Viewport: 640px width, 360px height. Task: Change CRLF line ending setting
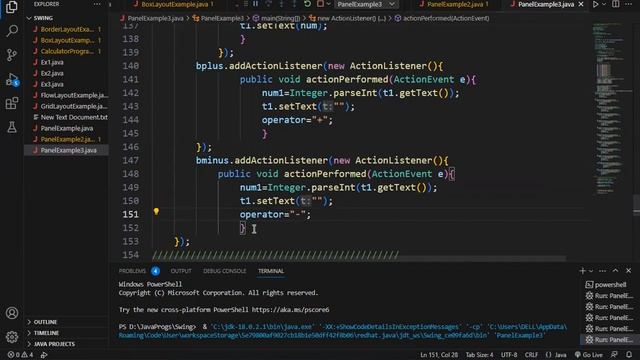pos(531,355)
